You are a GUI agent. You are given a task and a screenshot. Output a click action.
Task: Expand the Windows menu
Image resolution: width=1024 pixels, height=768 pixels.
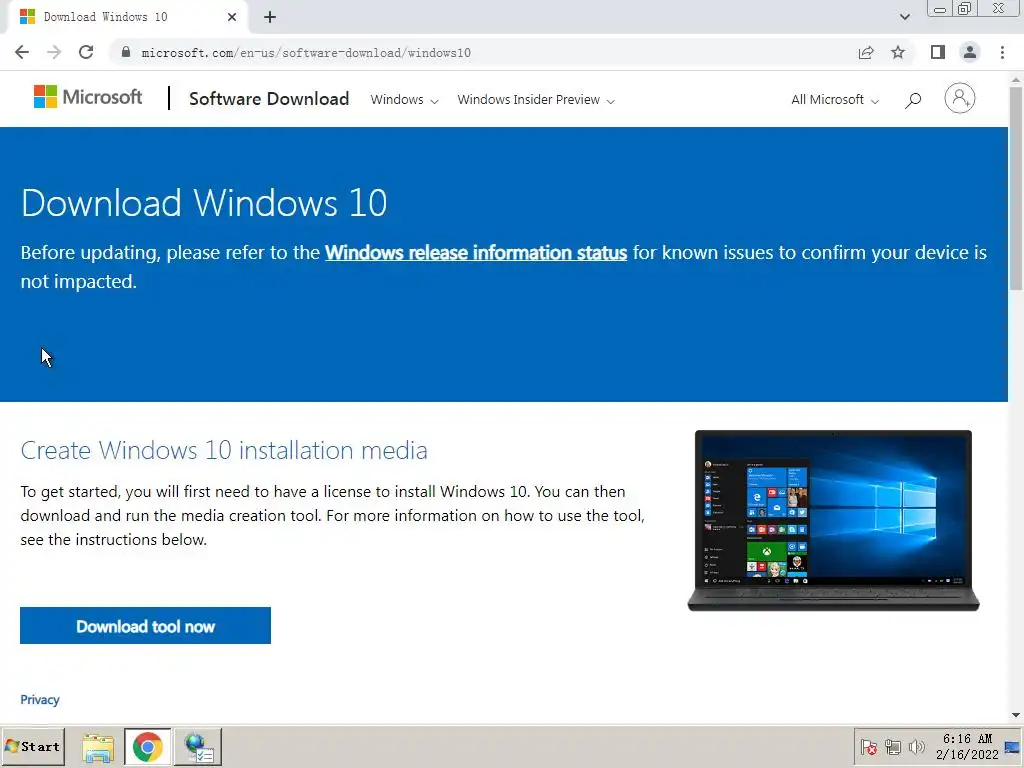(x=404, y=99)
